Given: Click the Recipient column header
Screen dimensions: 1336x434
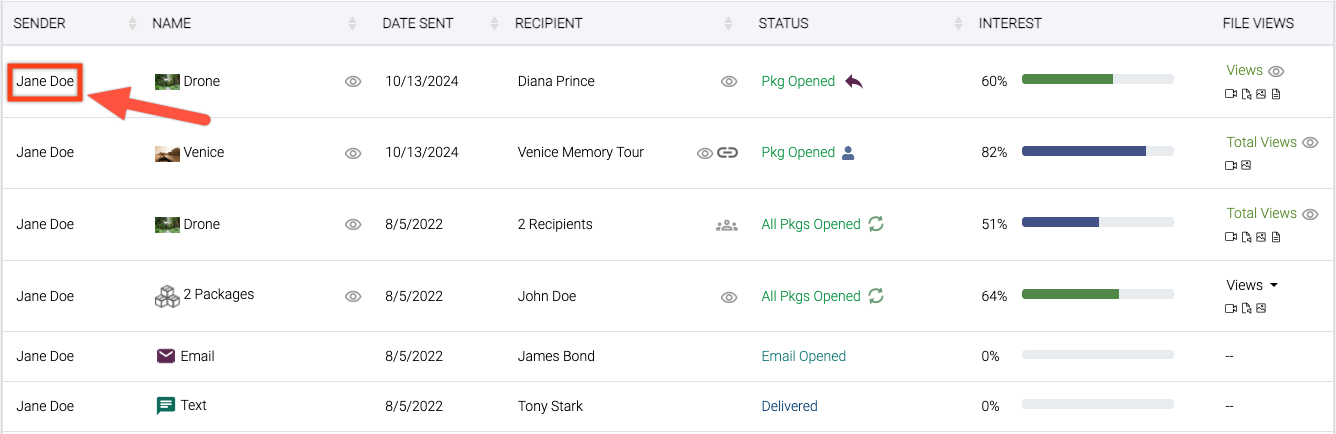Looking at the screenshot, I should click(549, 23).
